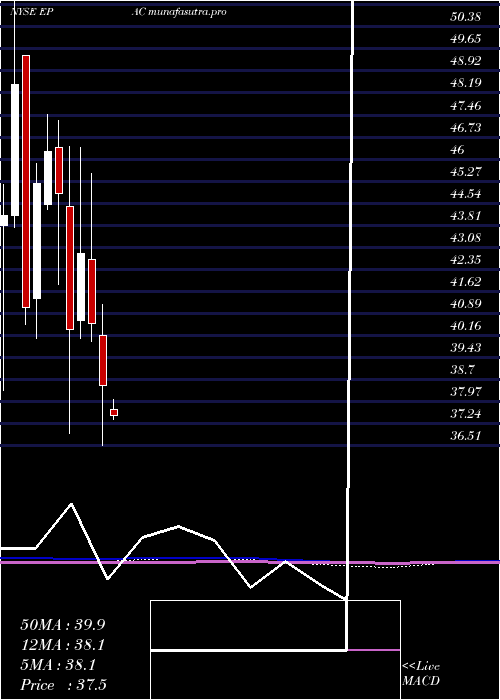Screen dimensions: 500x700
Task: Click the 46 price axis label
Action: click(x=458, y=150)
